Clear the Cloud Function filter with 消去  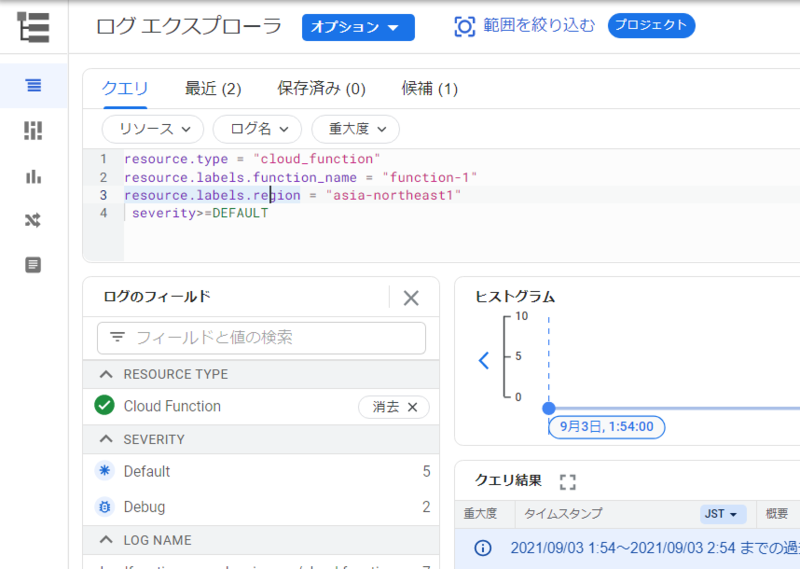(x=394, y=407)
